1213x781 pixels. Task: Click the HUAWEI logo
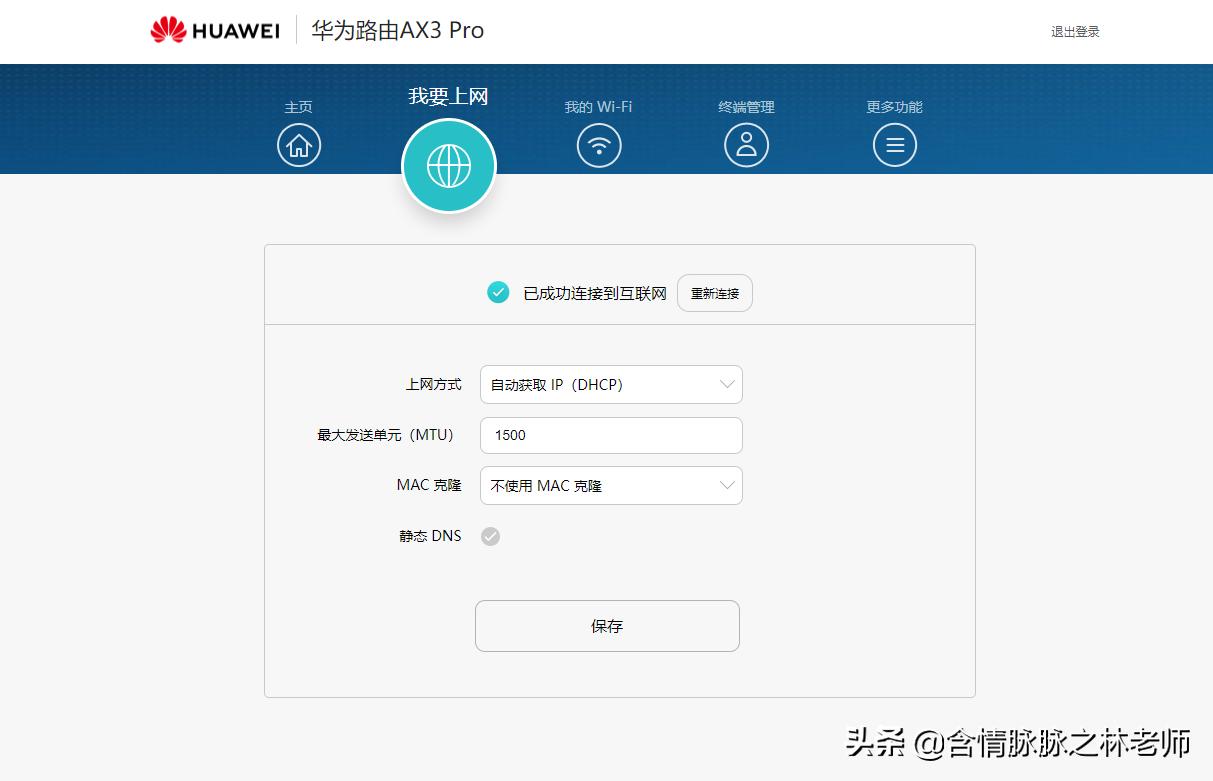click(x=213, y=29)
